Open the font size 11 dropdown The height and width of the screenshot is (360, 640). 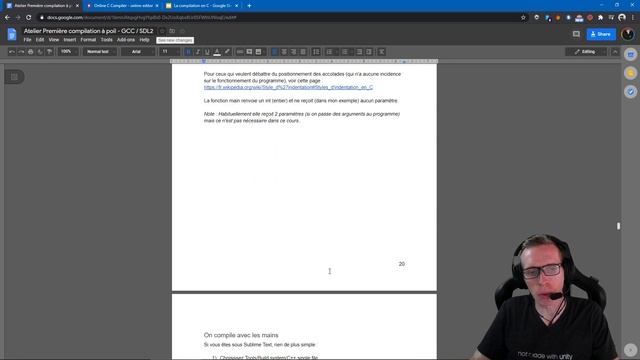[169, 52]
